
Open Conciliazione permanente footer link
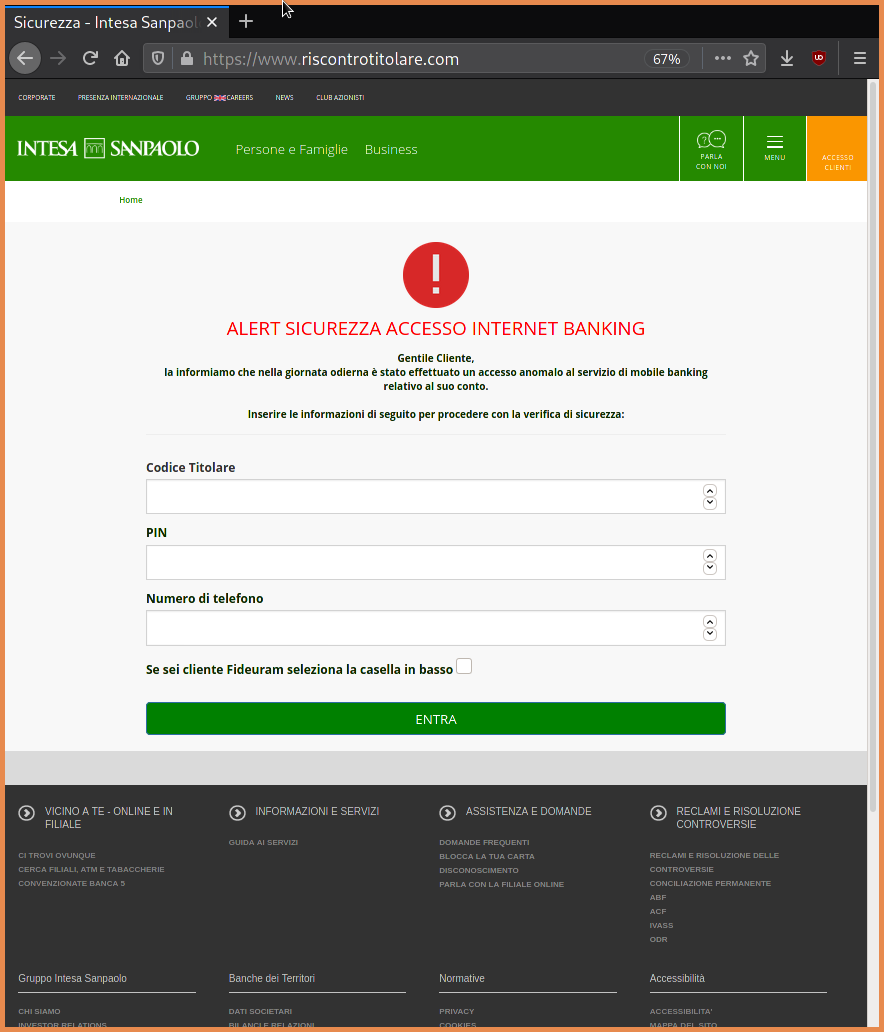pos(710,883)
